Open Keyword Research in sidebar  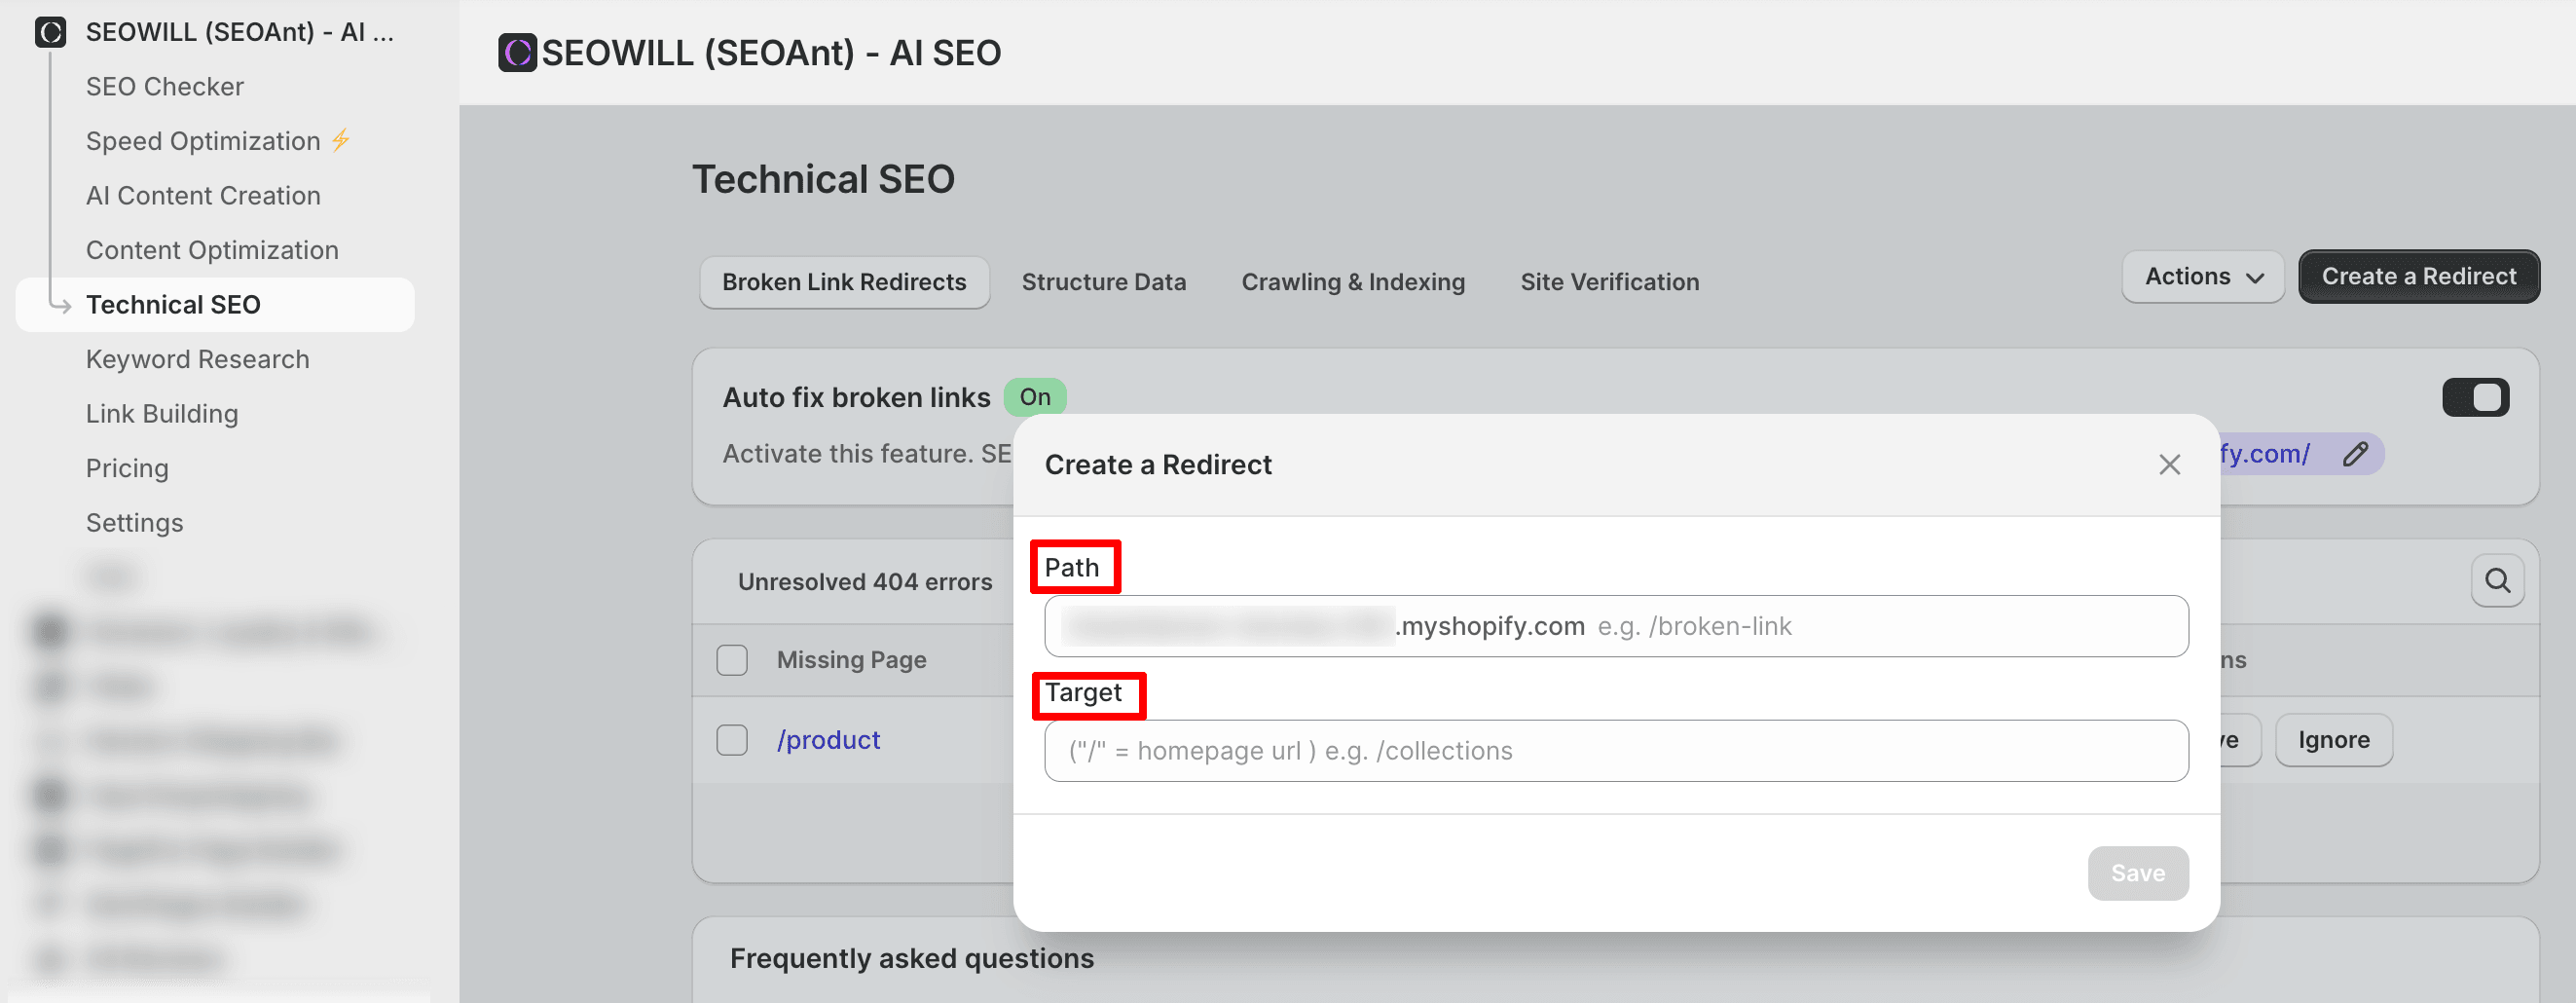pos(197,359)
